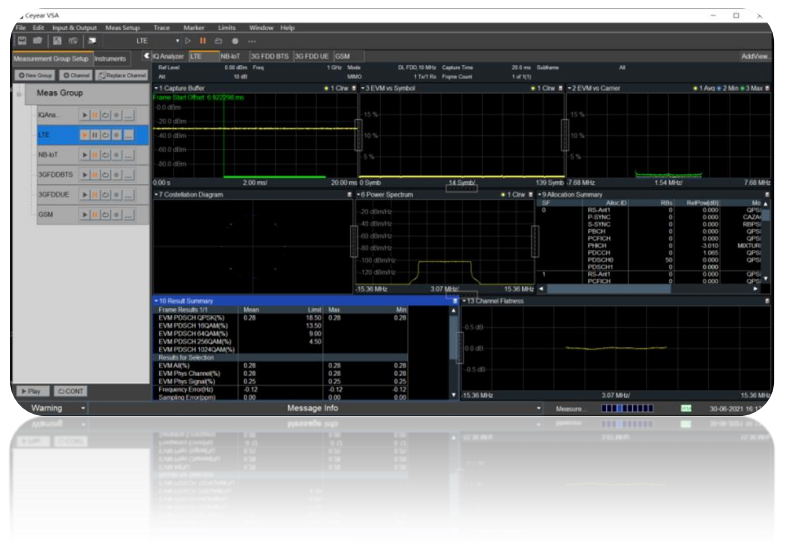Open the Input & Output menu
The image size is (786, 548).
coord(74,28)
